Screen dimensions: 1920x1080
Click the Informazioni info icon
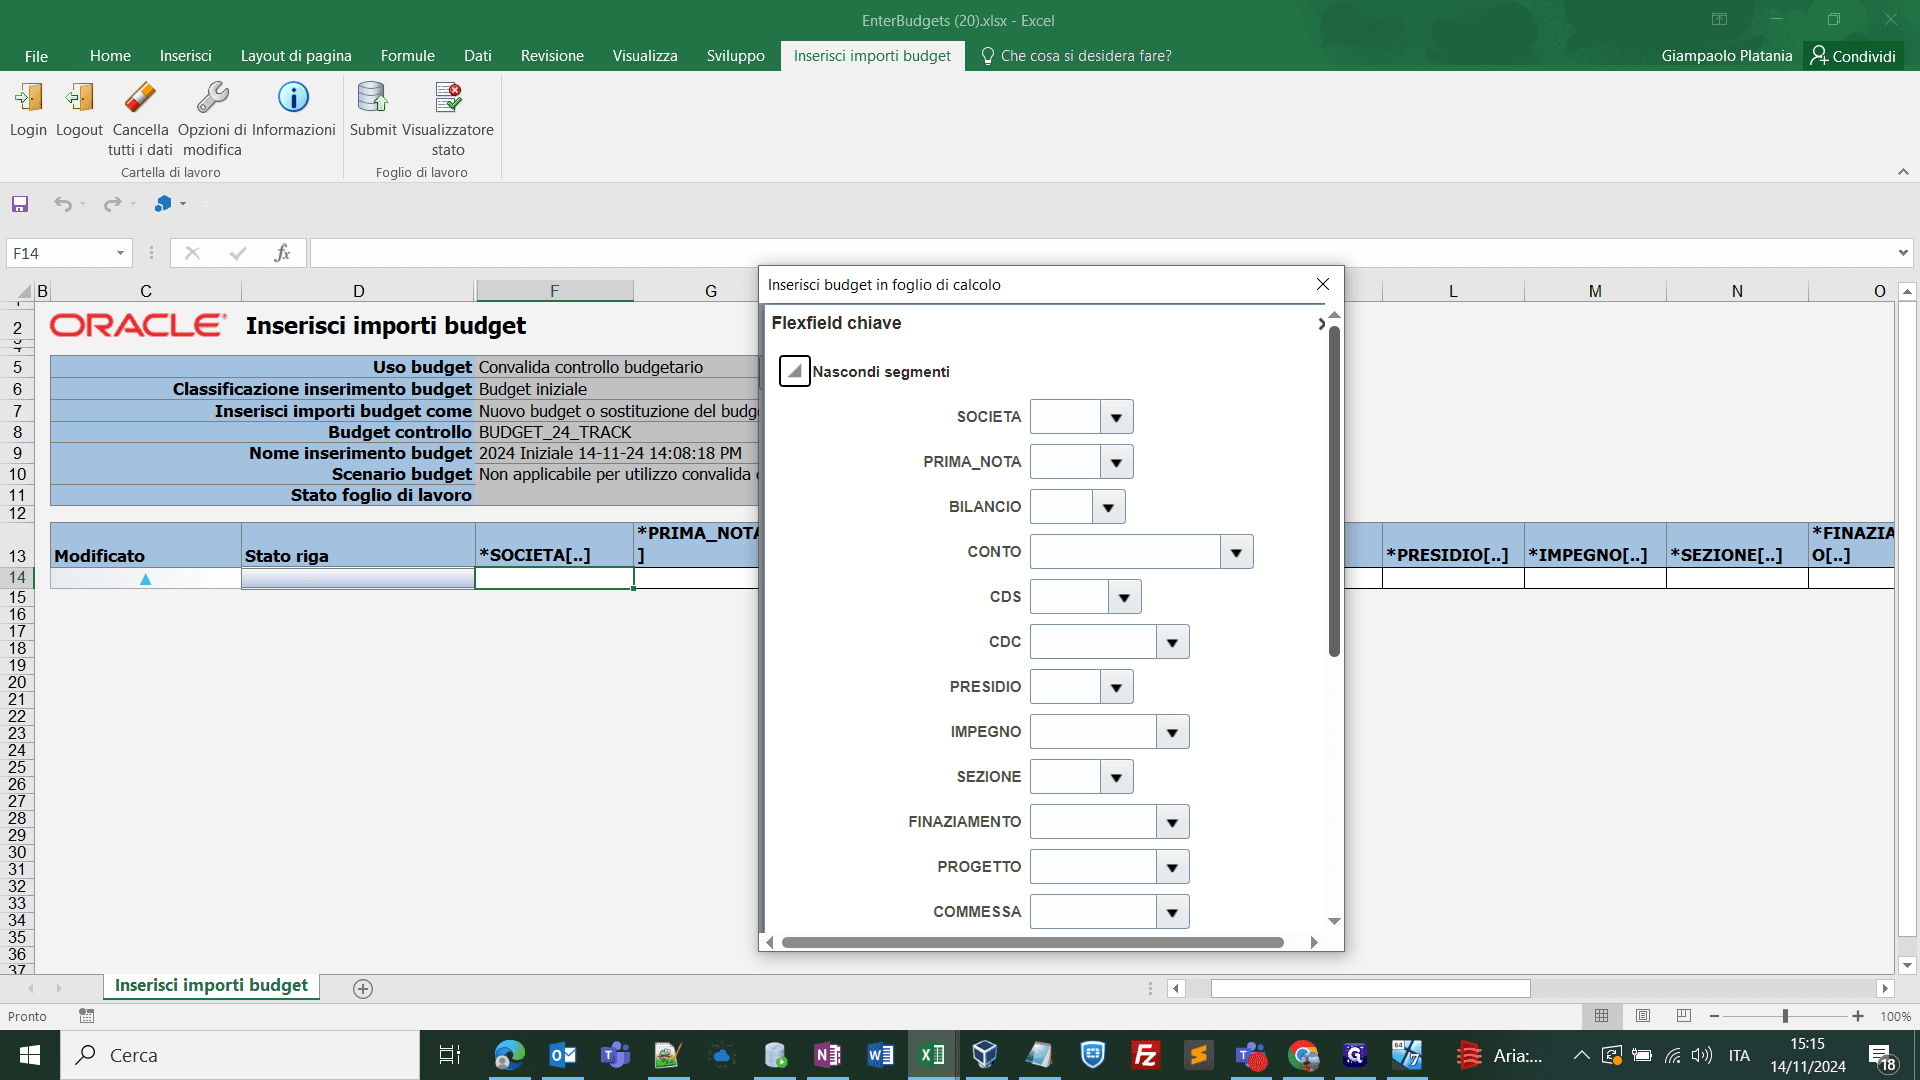(293, 97)
